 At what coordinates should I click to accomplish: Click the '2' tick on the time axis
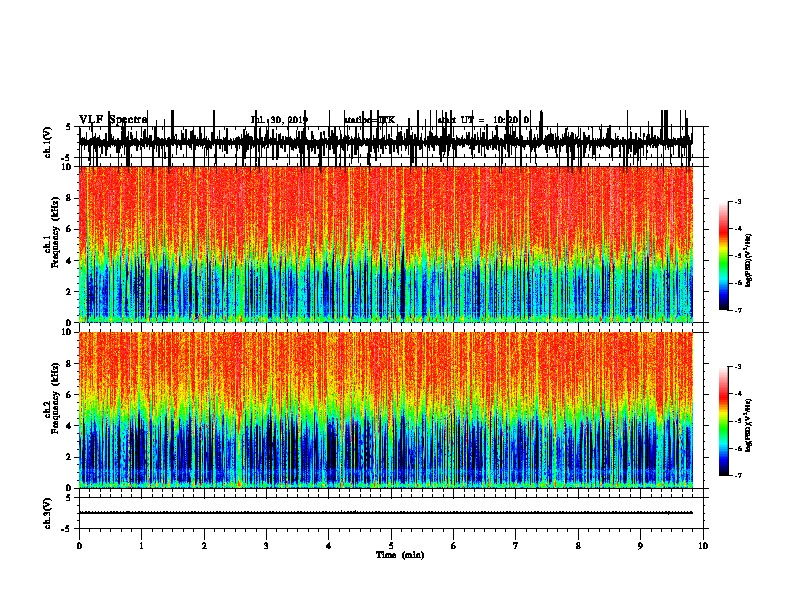204,546
